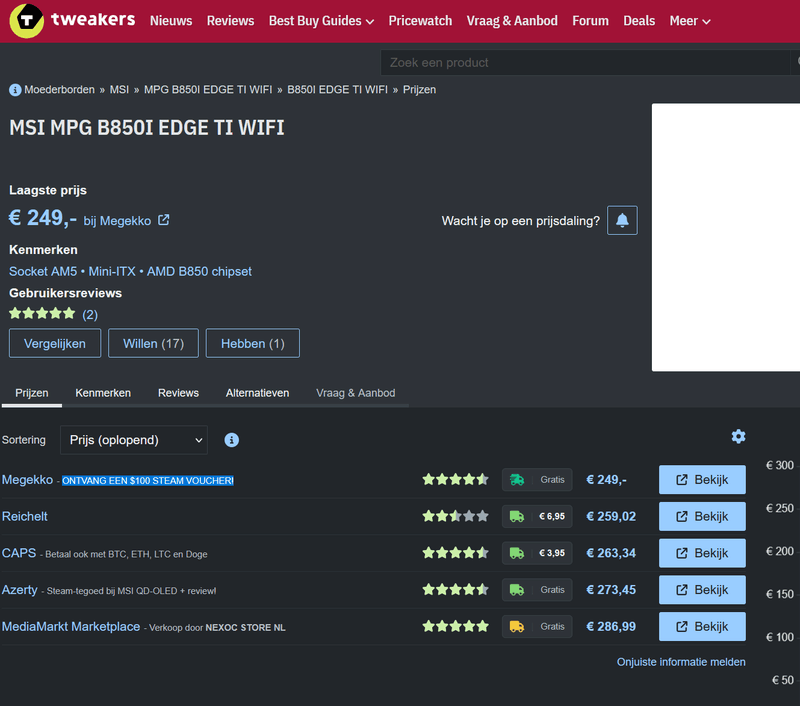800x706 pixels.
Task: Open Reviews in the top navigation
Action: [x=230, y=21]
